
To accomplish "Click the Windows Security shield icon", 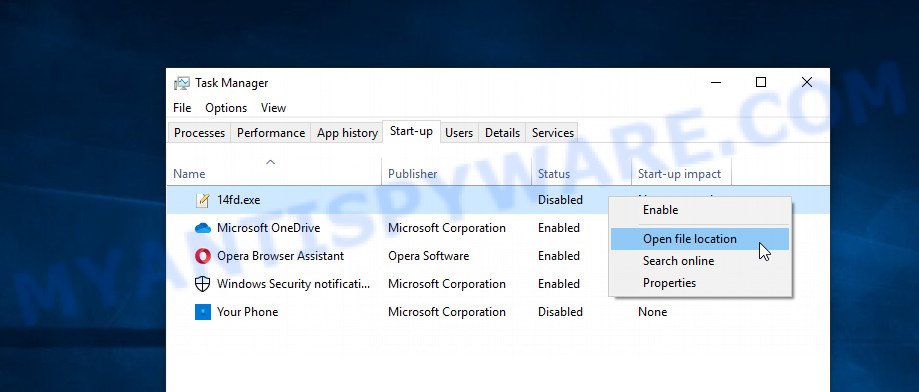I will [x=202, y=284].
